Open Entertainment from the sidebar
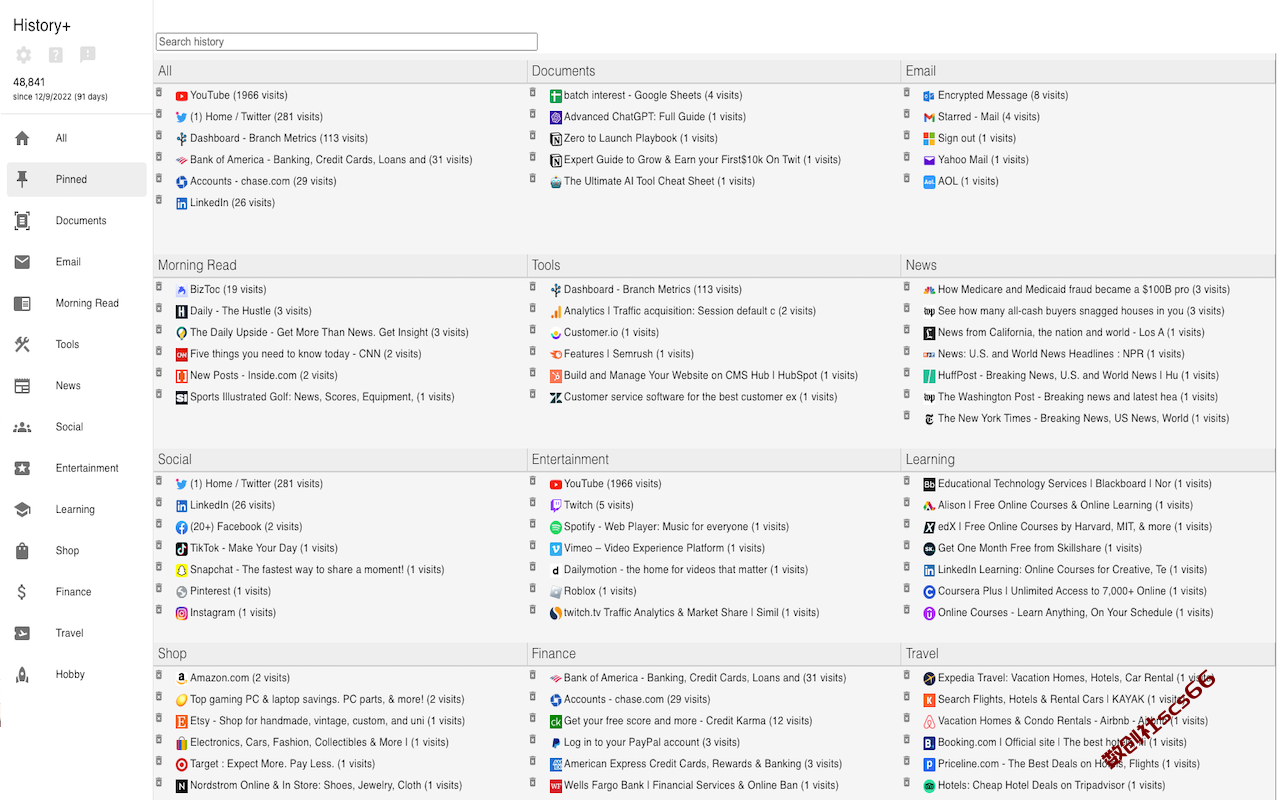 click(77, 468)
